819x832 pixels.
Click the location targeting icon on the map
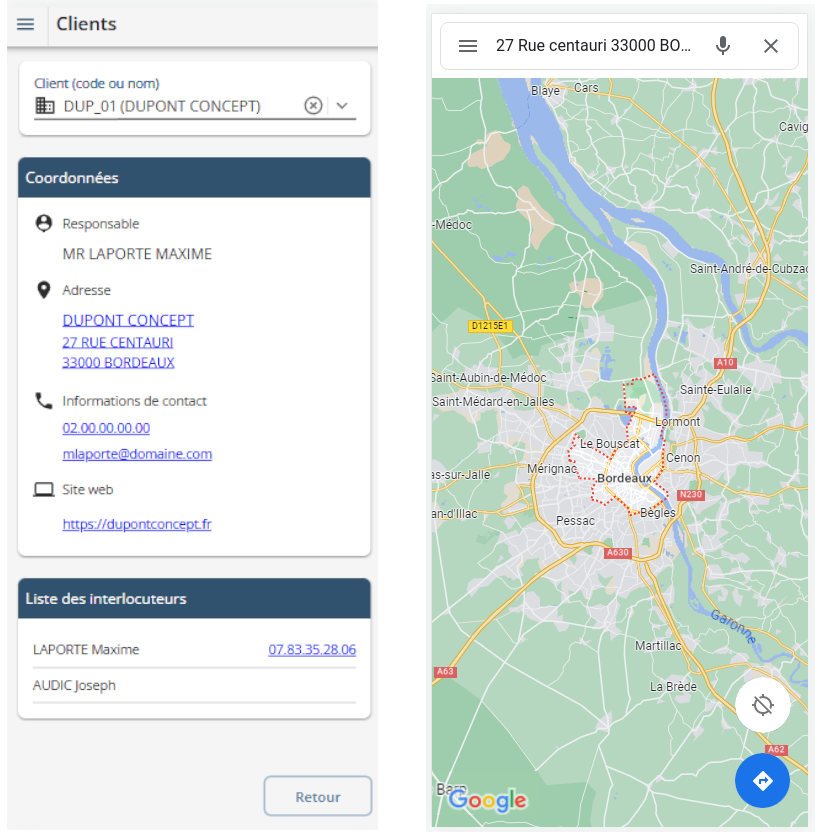(762, 705)
